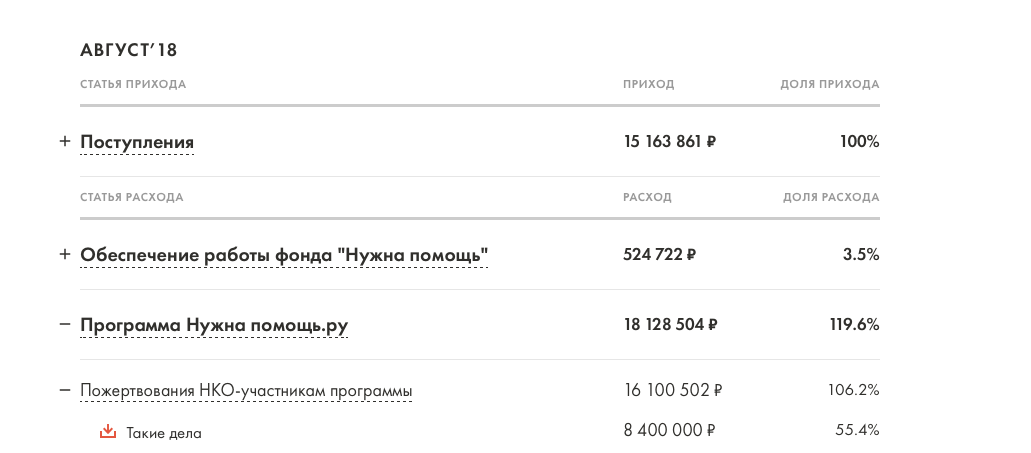Collapse Программа Нужна помощь.ру with its minus sign
The image size is (1031, 453).
click(x=65, y=325)
